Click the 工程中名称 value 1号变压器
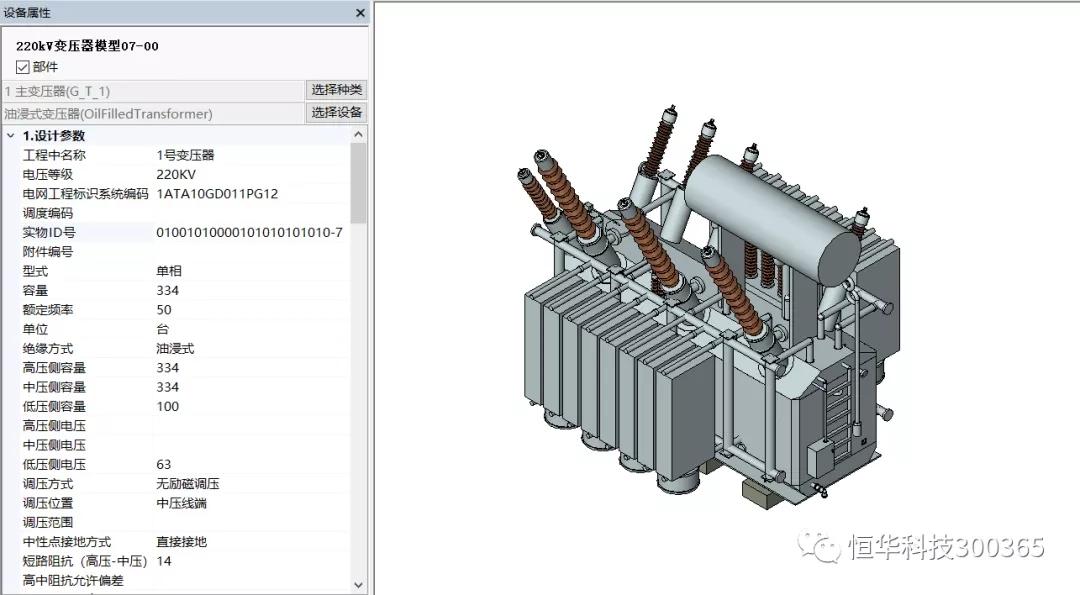This screenshot has height=595, width=1080. (185, 155)
